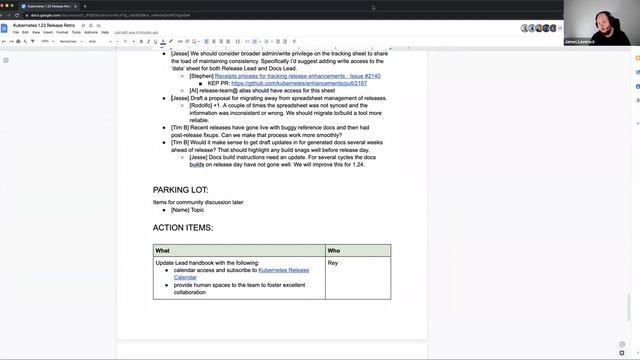
Task: Set left text alignment
Action: [x=206, y=42]
